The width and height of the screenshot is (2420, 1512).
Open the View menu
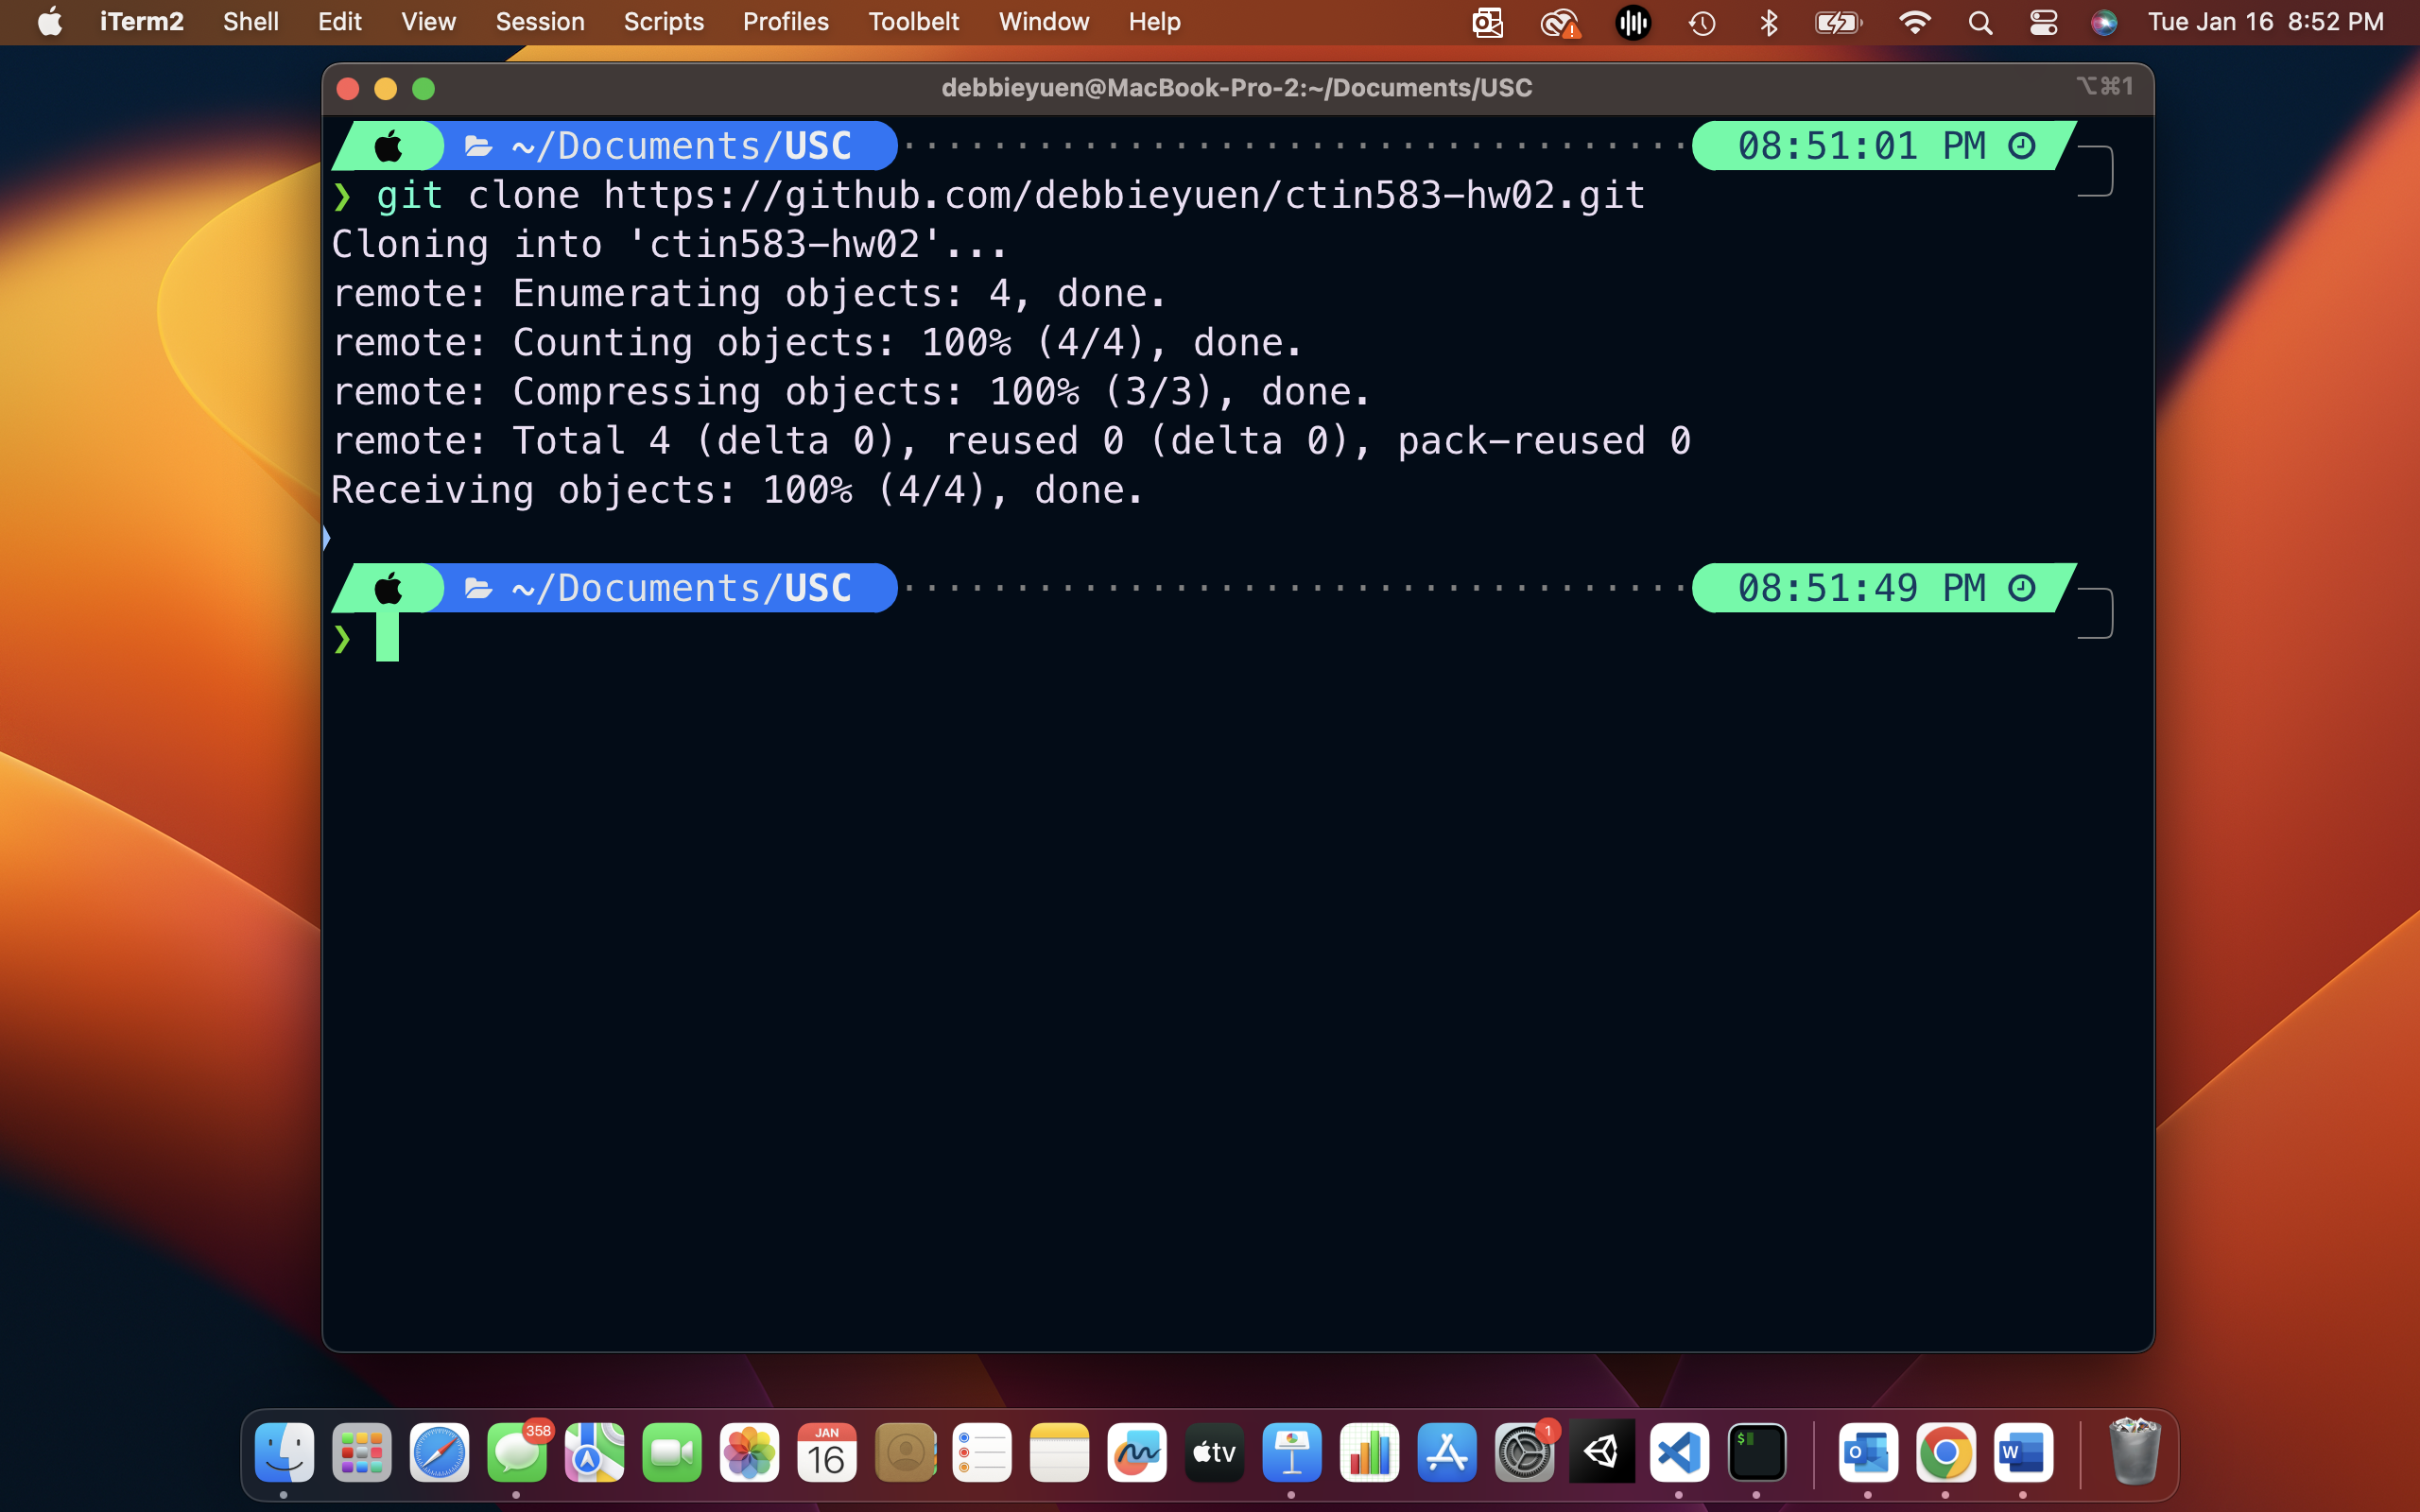[x=428, y=22]
